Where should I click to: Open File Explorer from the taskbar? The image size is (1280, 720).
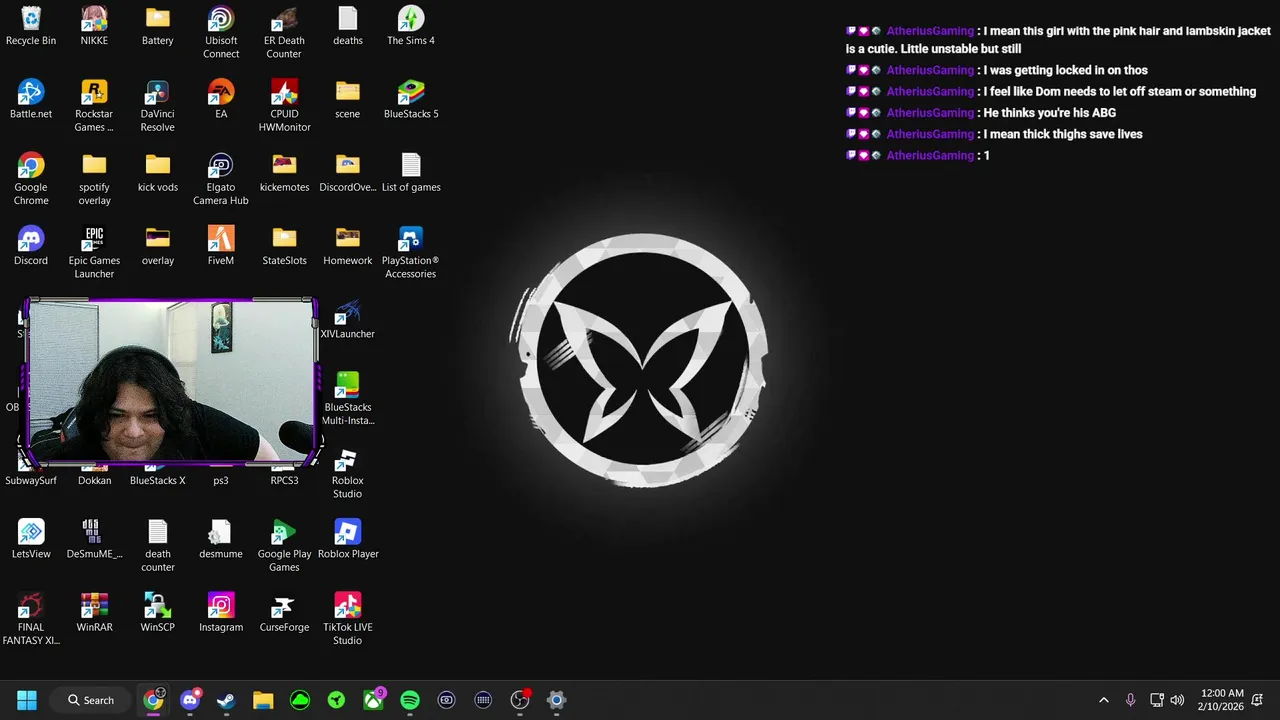(263, 700)
